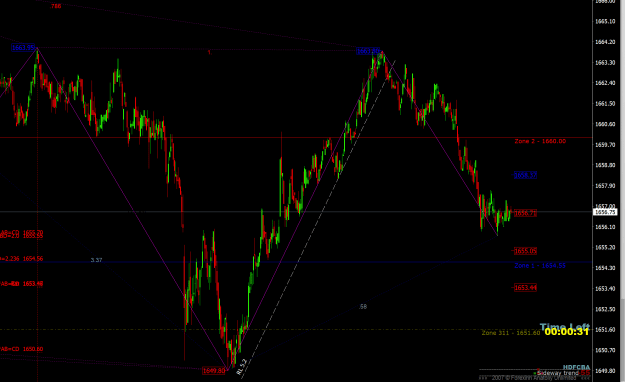This screenshot has width=625, height=382.
Task: Click 1653.40 on the price axis
Action: [x=605, y=288]
